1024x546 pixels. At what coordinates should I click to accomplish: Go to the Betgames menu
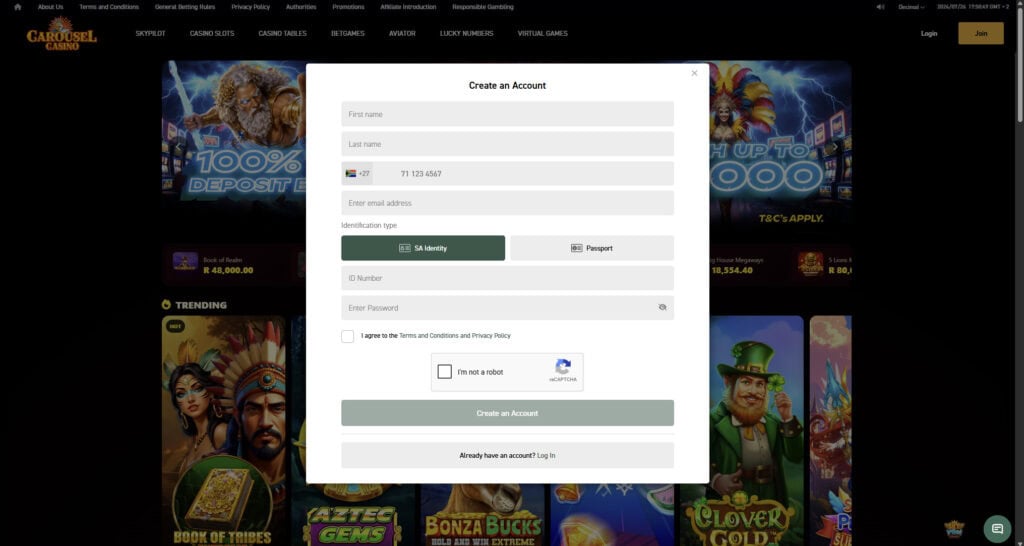tap(347, 33)
